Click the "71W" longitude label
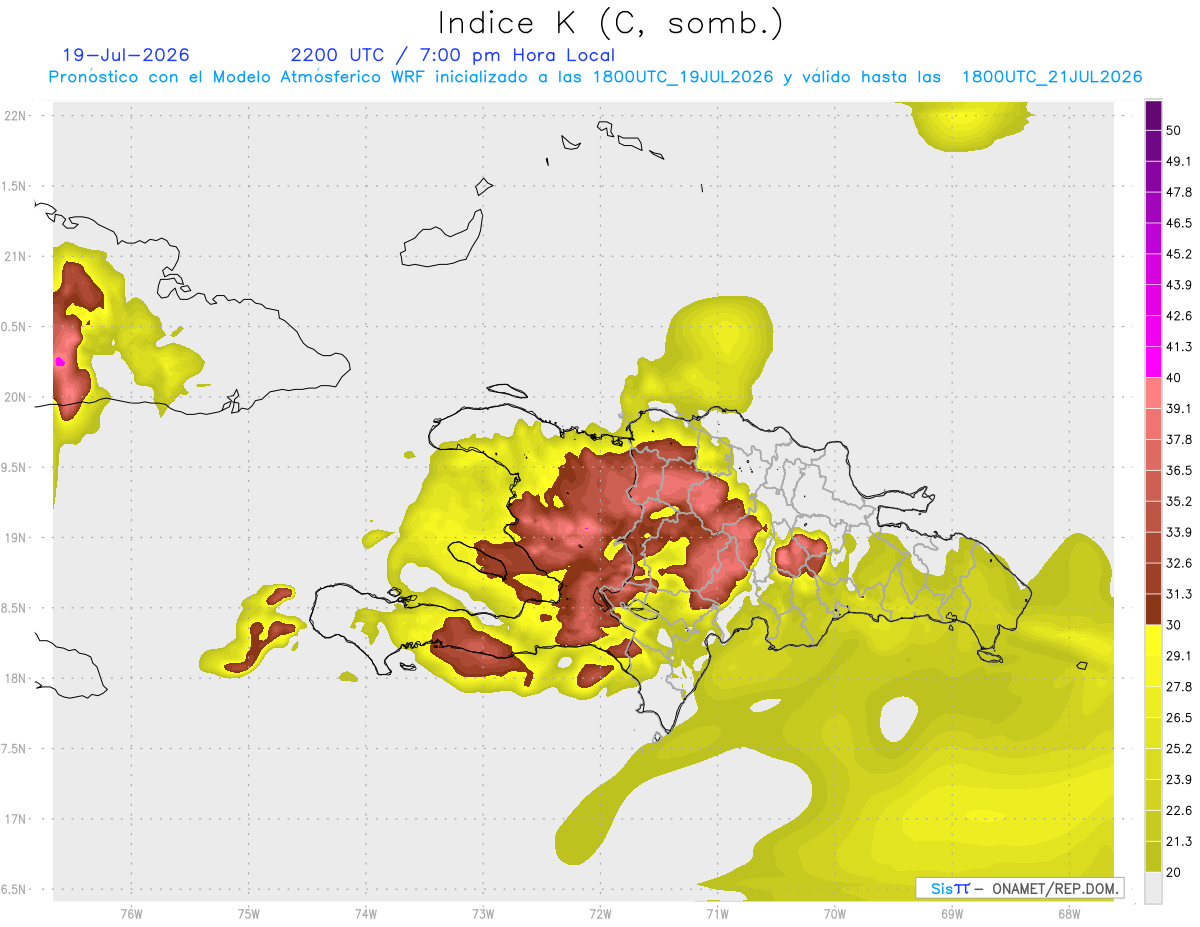1200x927 pixels. [x=717, y=913]
